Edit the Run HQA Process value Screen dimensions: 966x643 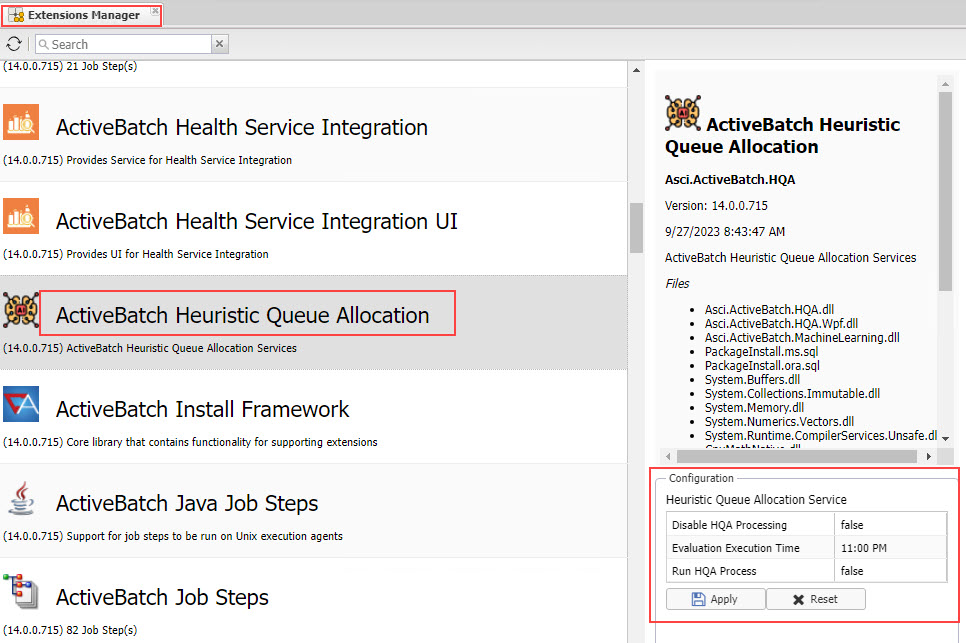pos(890,571)
